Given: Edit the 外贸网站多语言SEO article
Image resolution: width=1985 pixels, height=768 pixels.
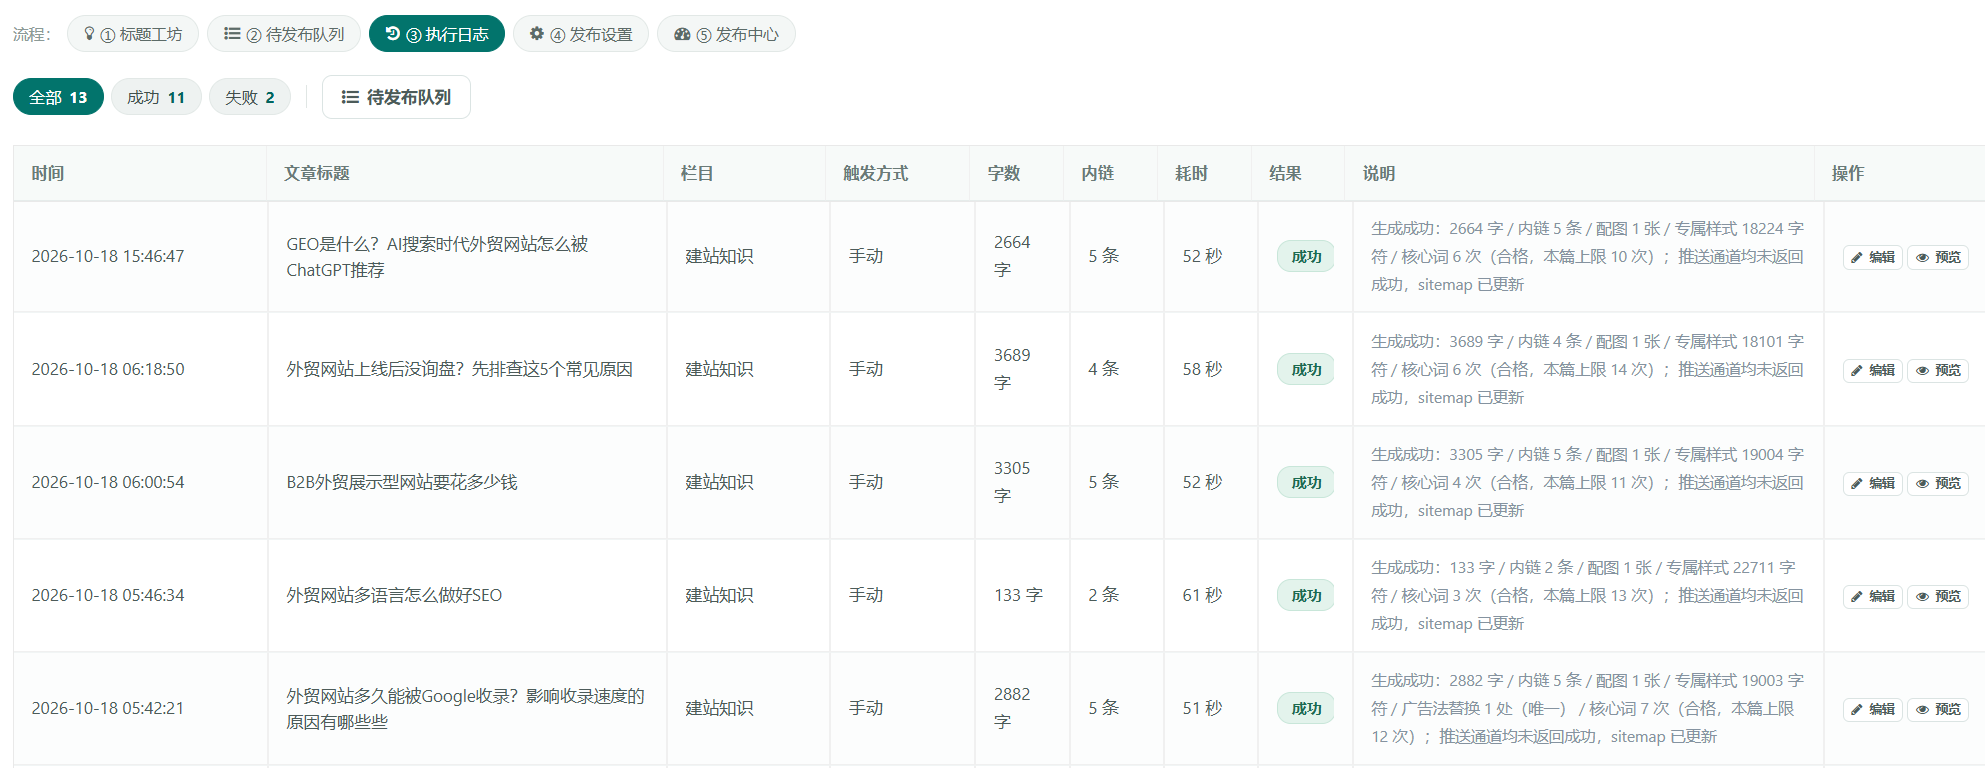Looking at the screenshot, I should 1872,596.
